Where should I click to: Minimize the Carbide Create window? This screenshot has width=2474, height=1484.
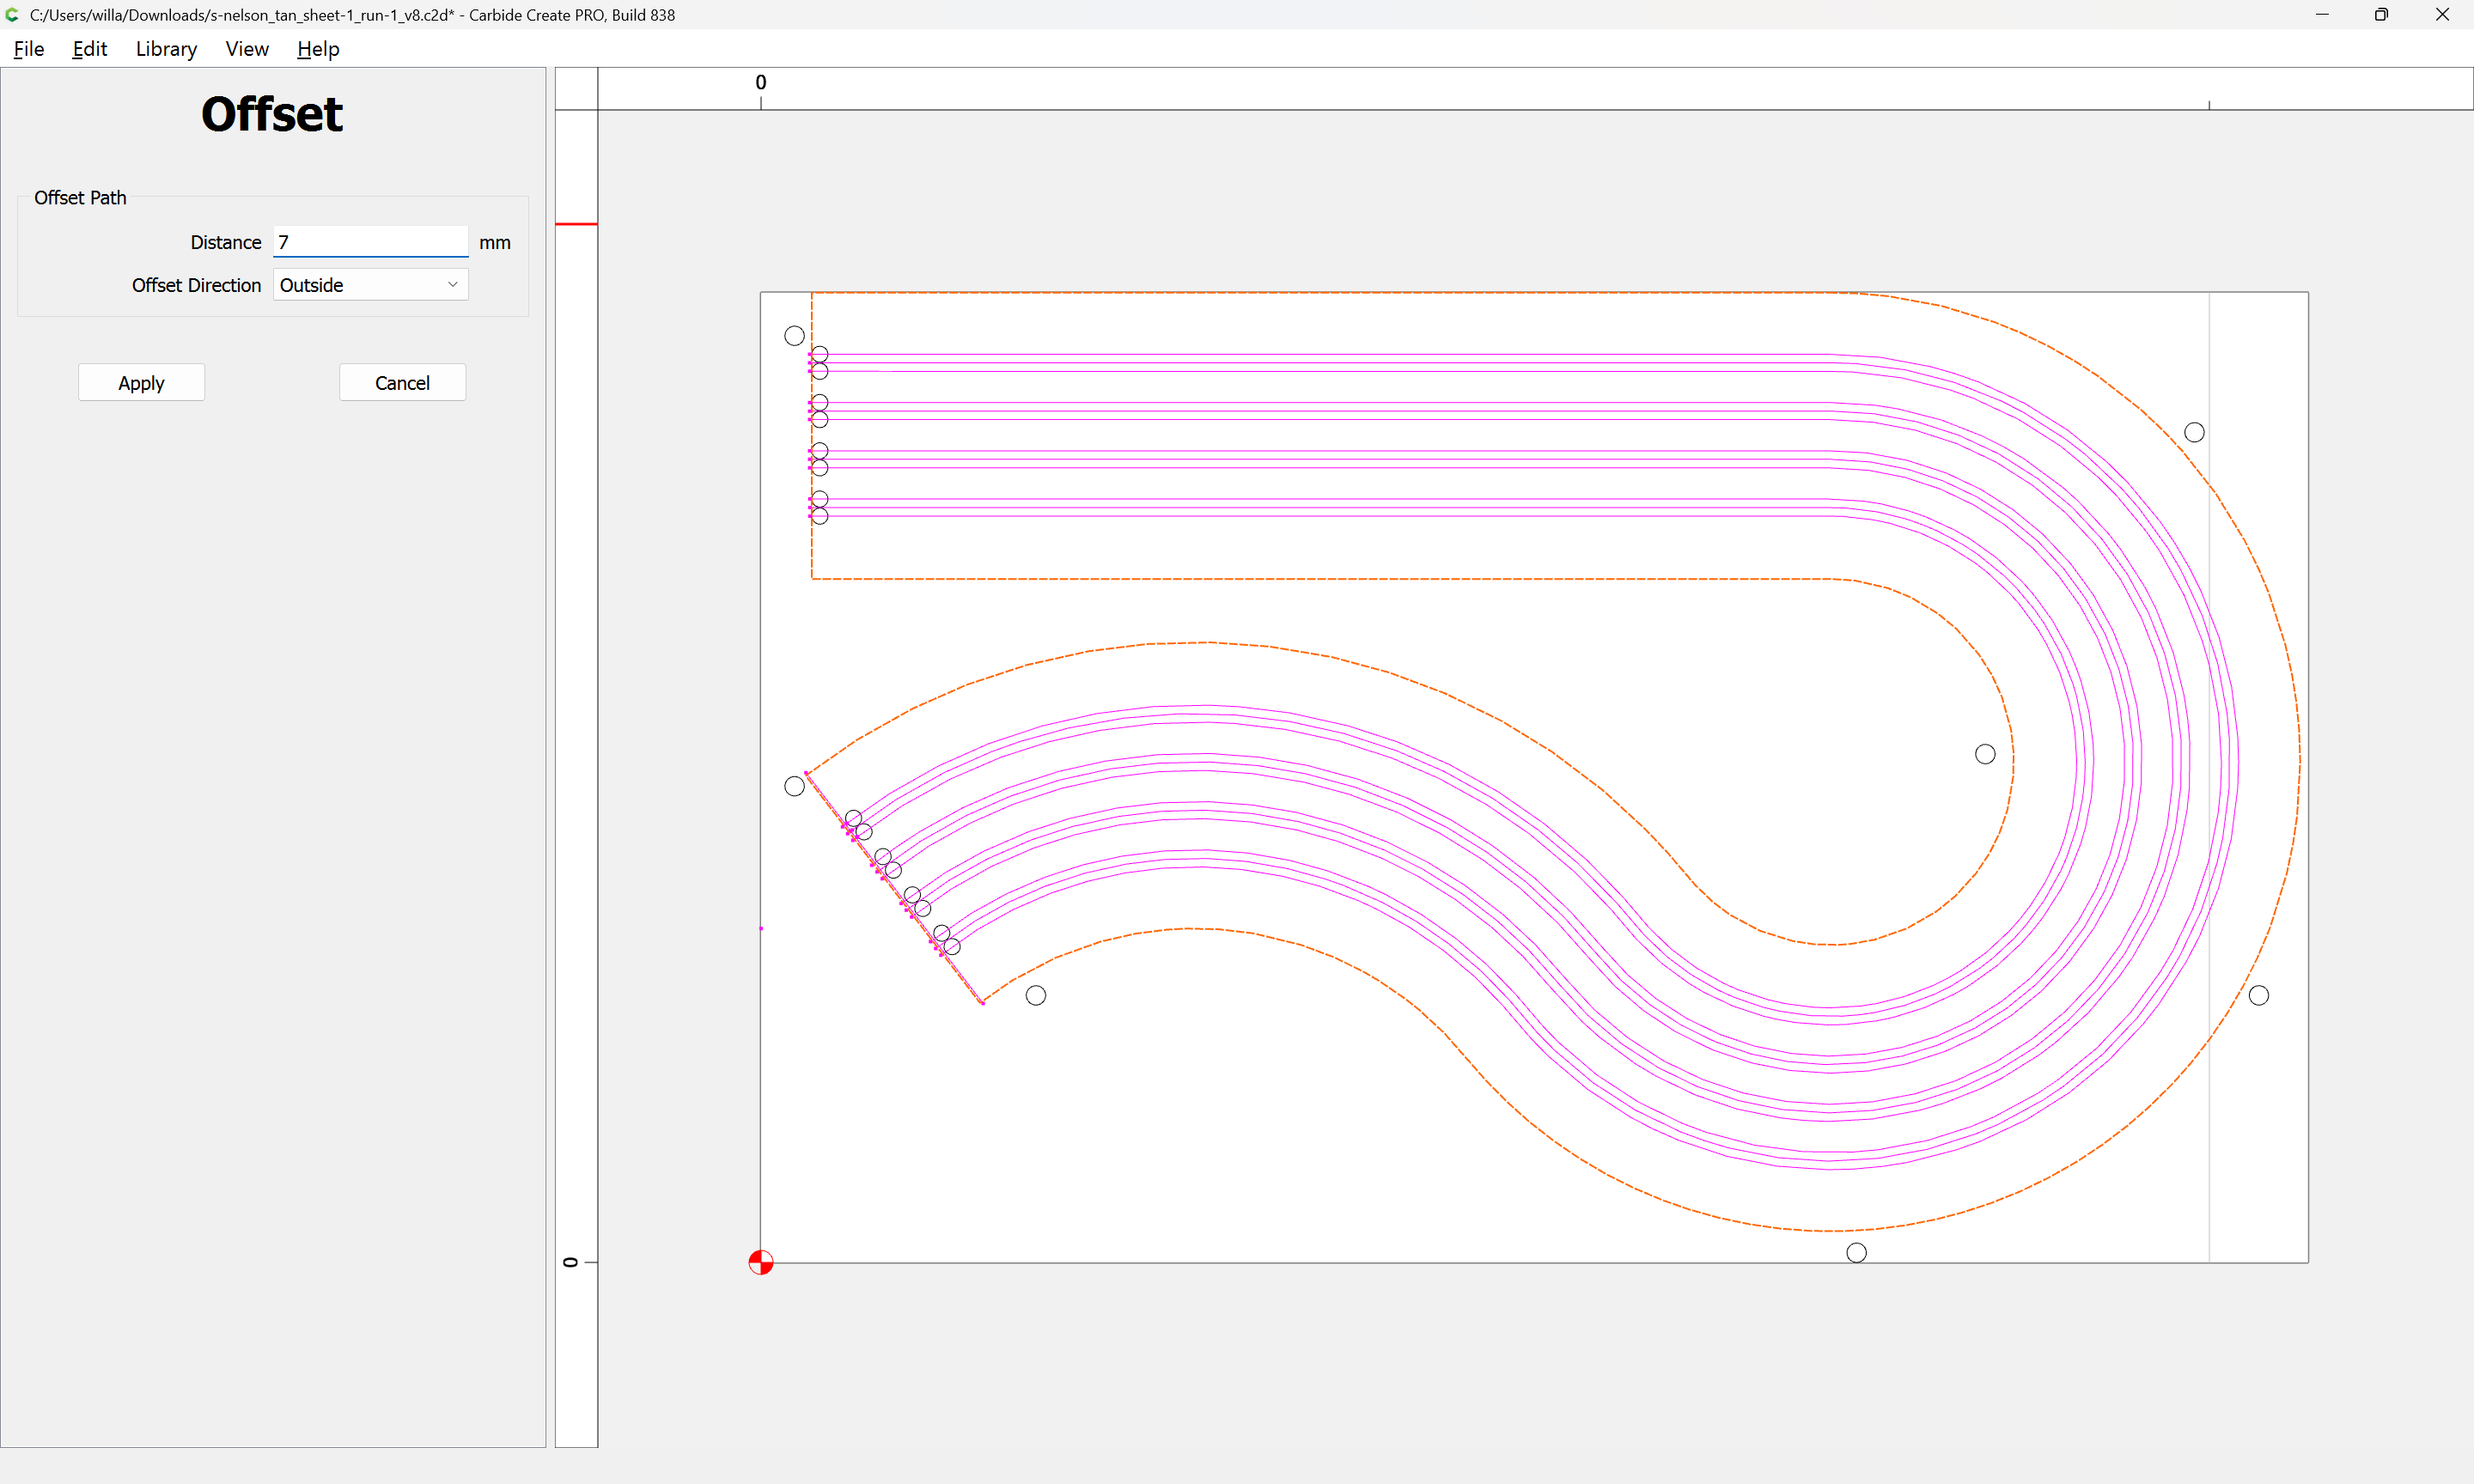(2322, 15)
